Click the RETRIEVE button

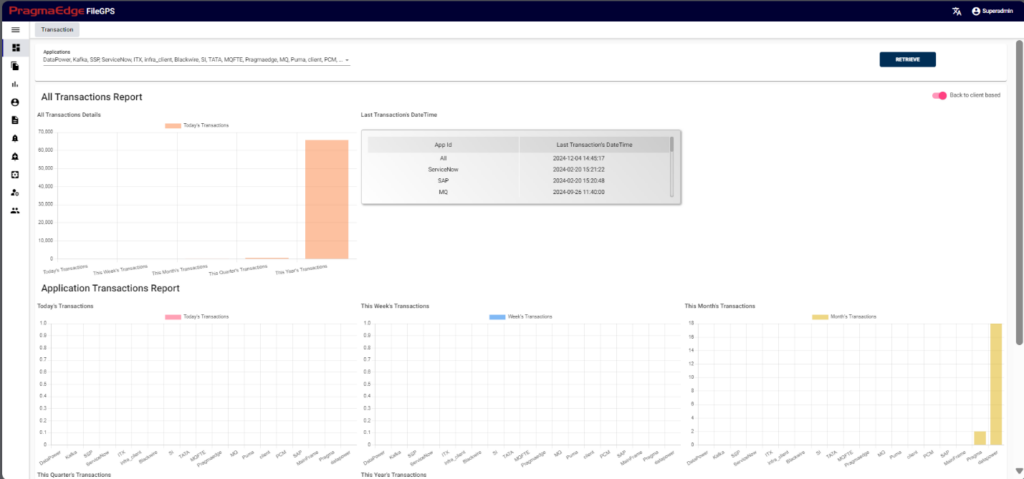point(907,60)
